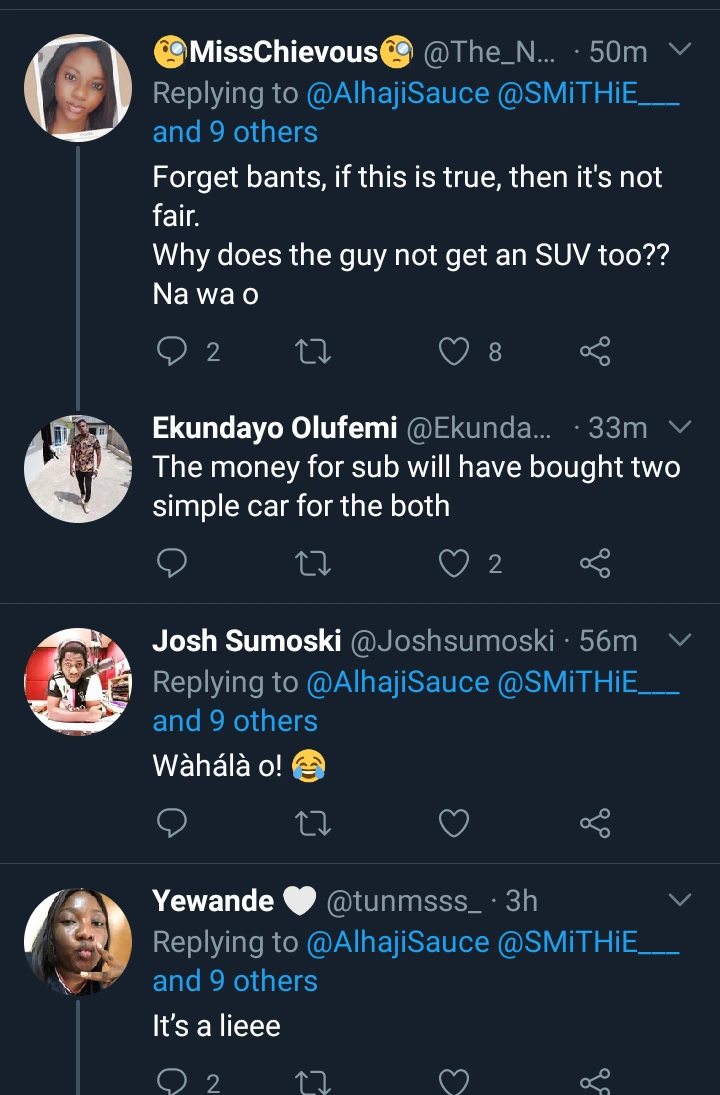Reply to Ekundayo Olufemi's tweet

(x=173, y=564)
